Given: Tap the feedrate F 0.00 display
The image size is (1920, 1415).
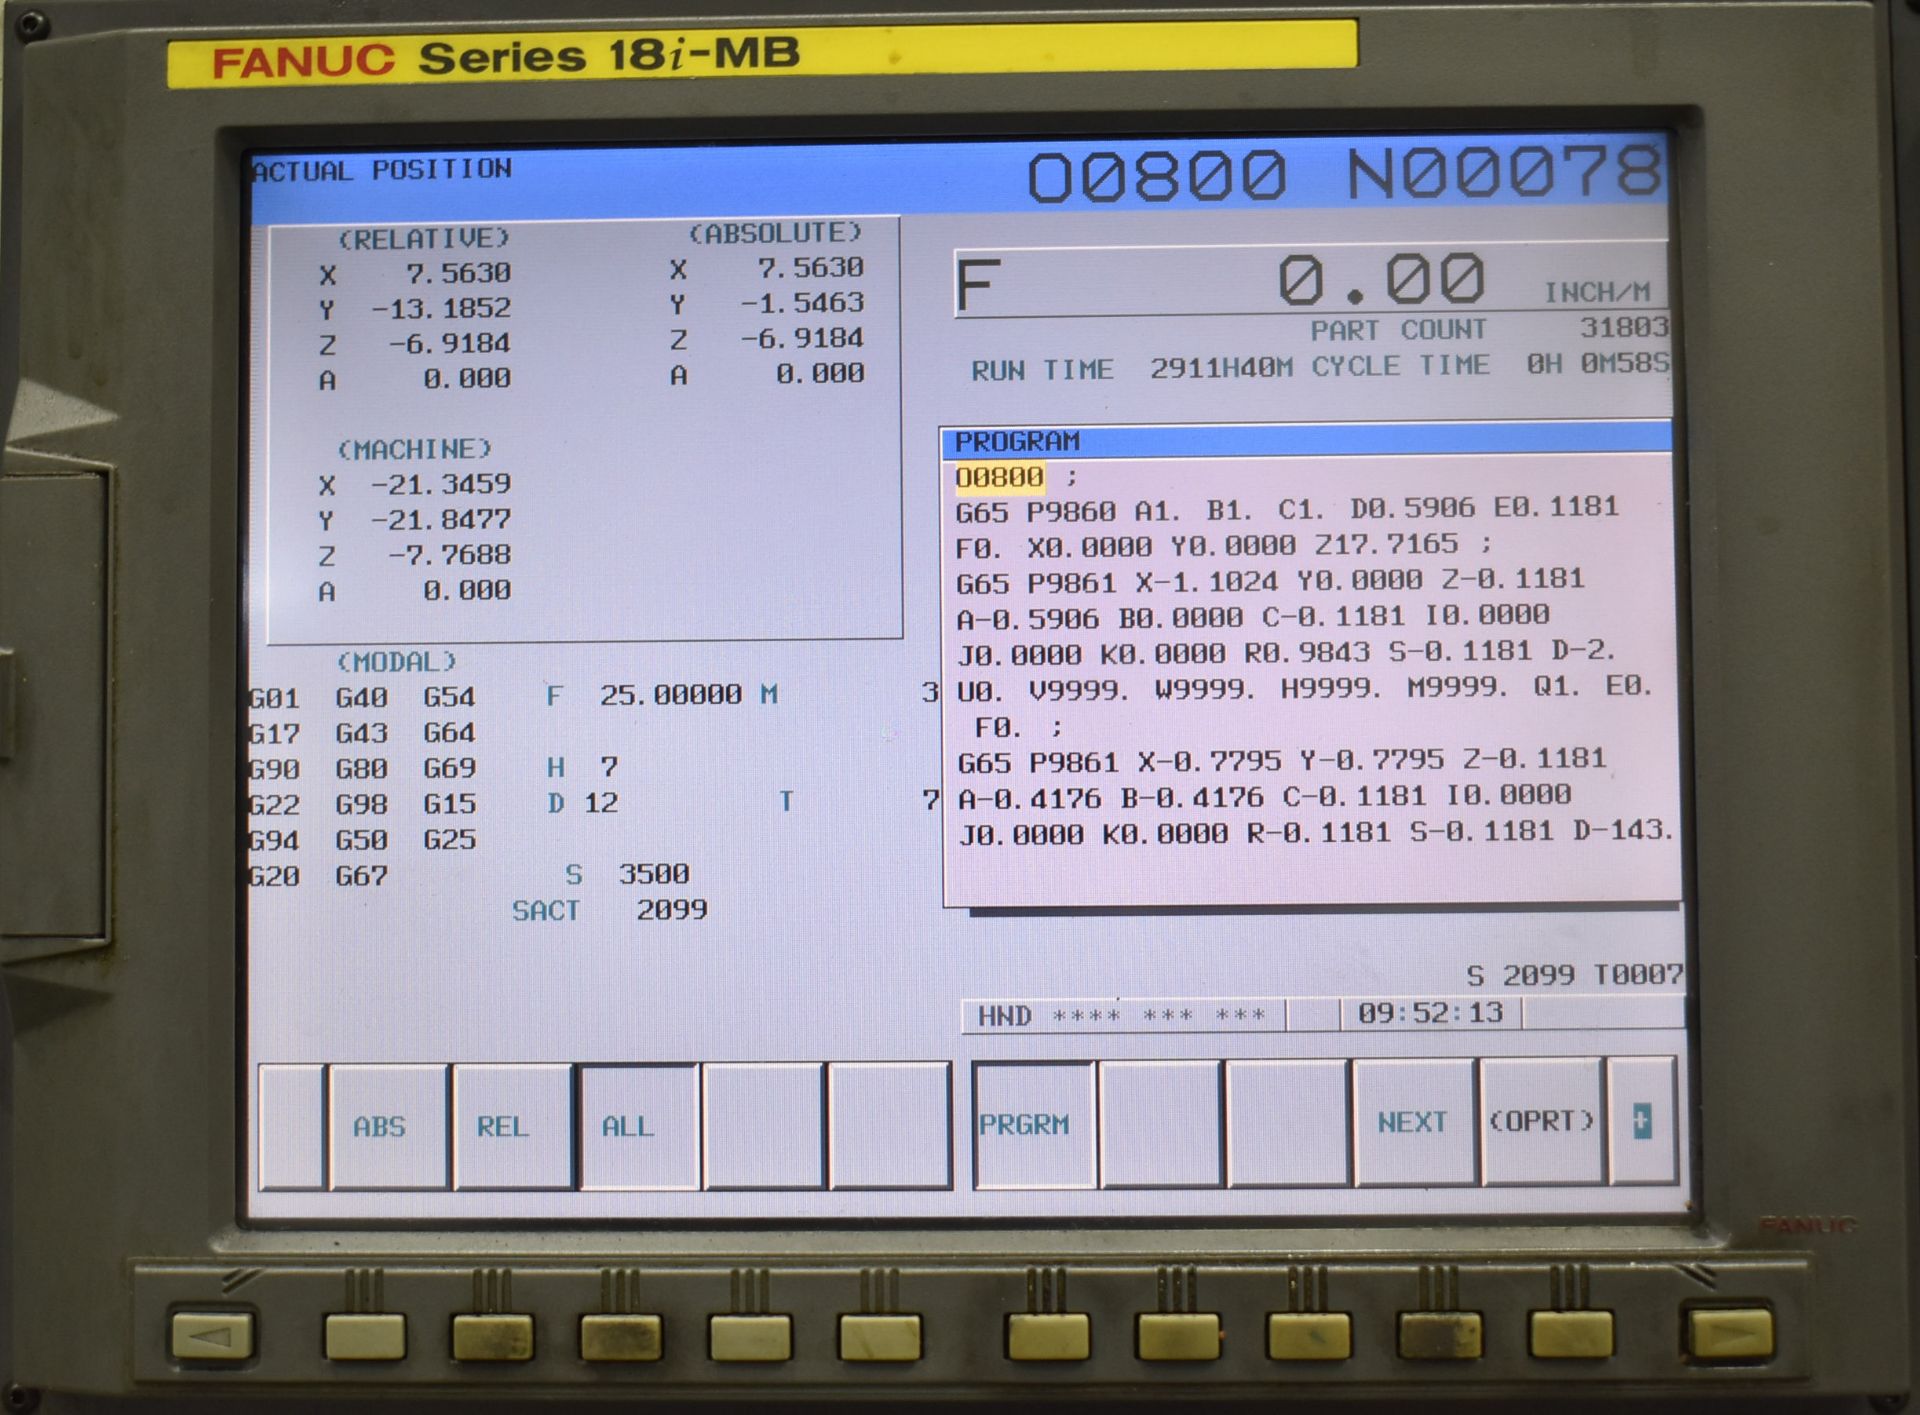Looking at the screenshot, I should coord(1310,281).
